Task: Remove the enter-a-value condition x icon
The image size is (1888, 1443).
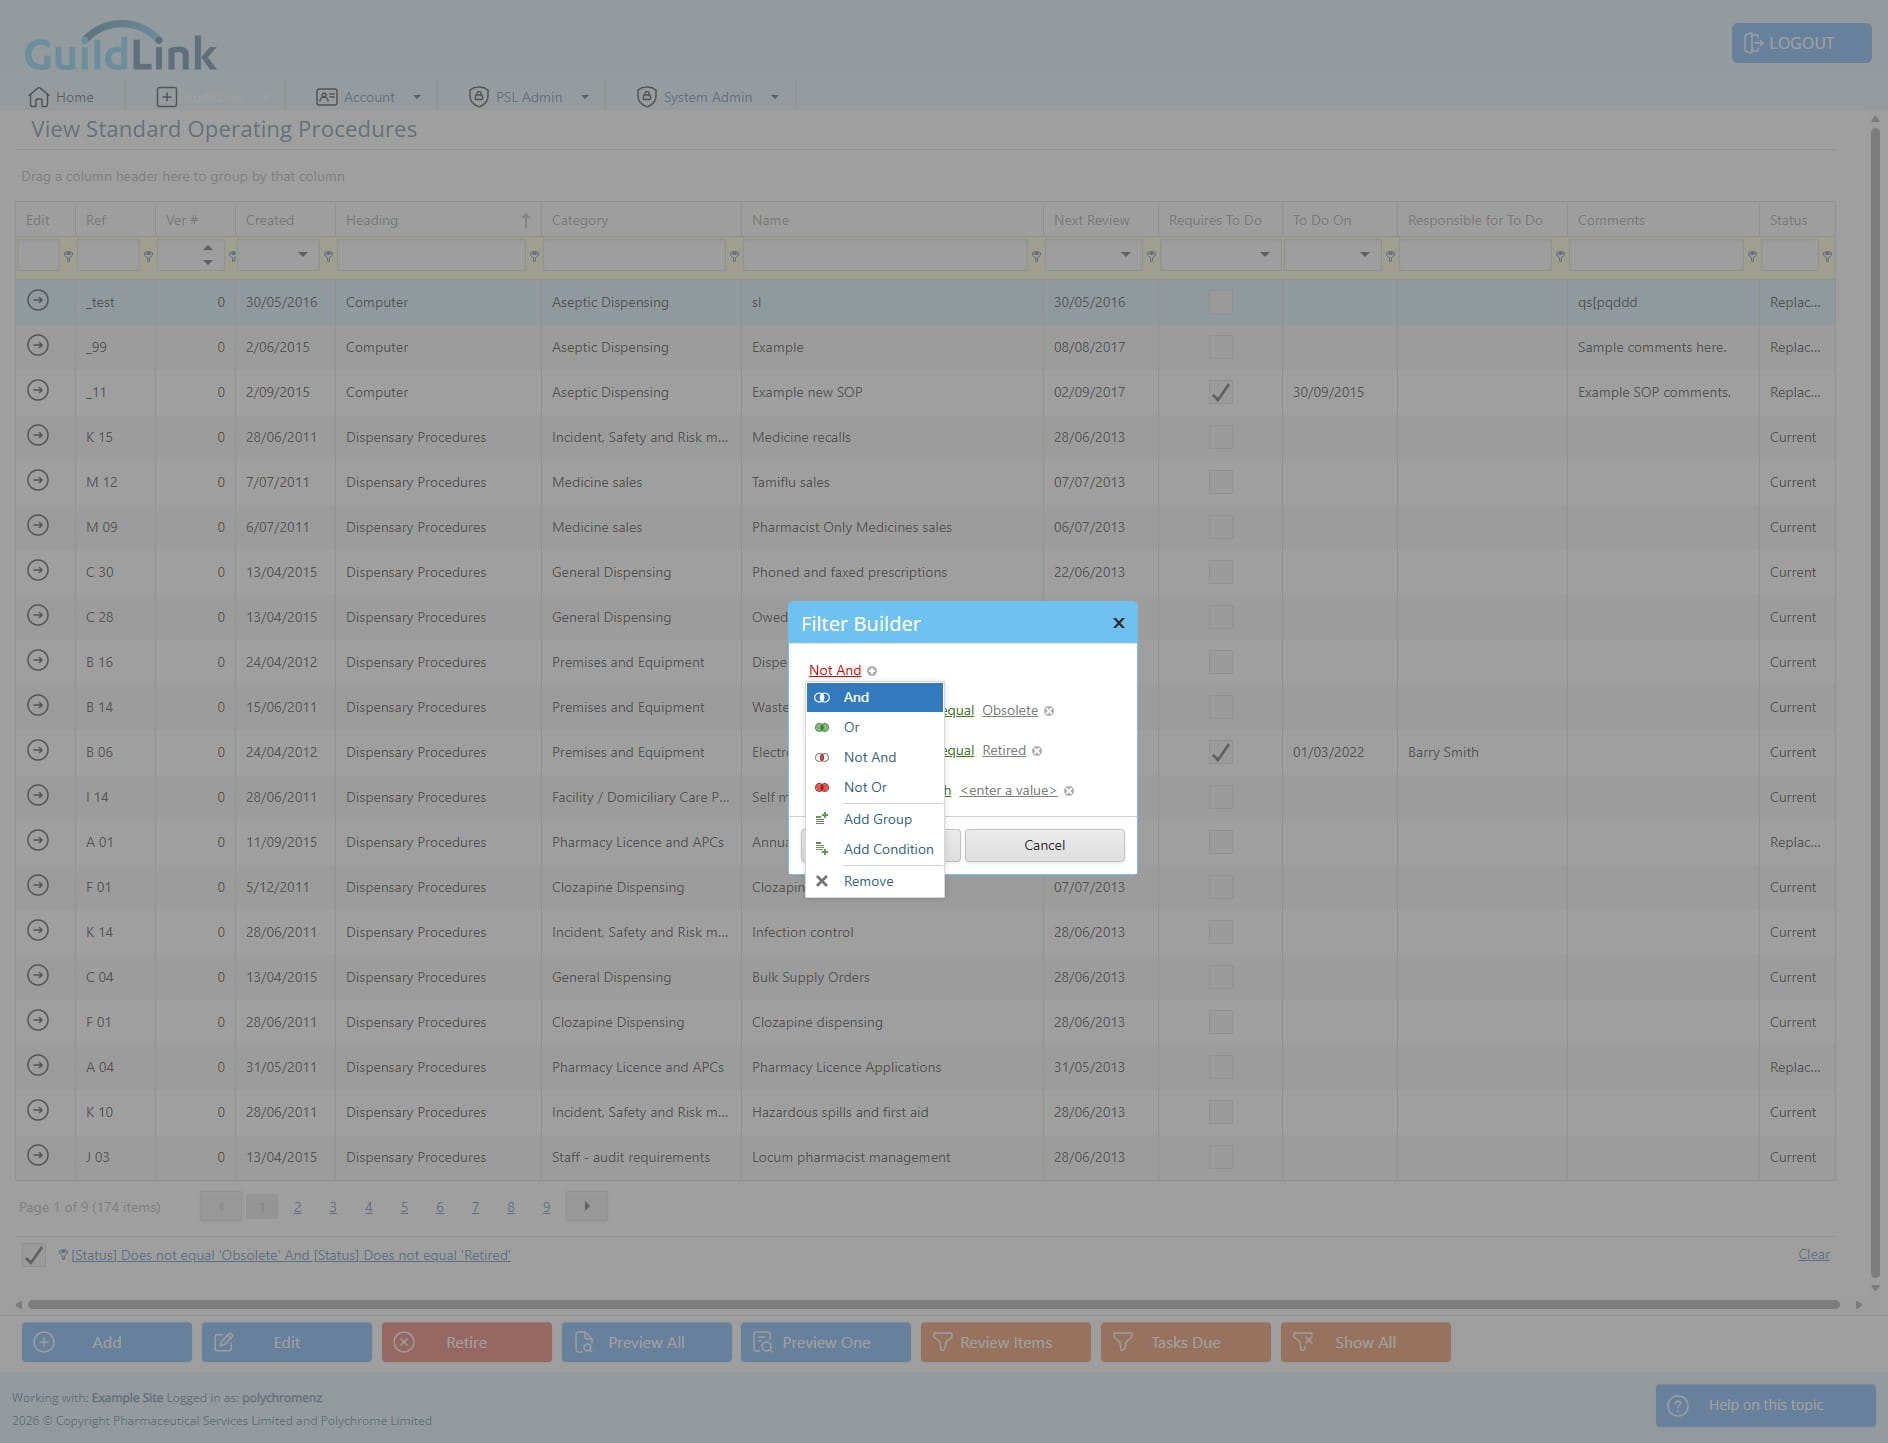Action: [1069, 791]
